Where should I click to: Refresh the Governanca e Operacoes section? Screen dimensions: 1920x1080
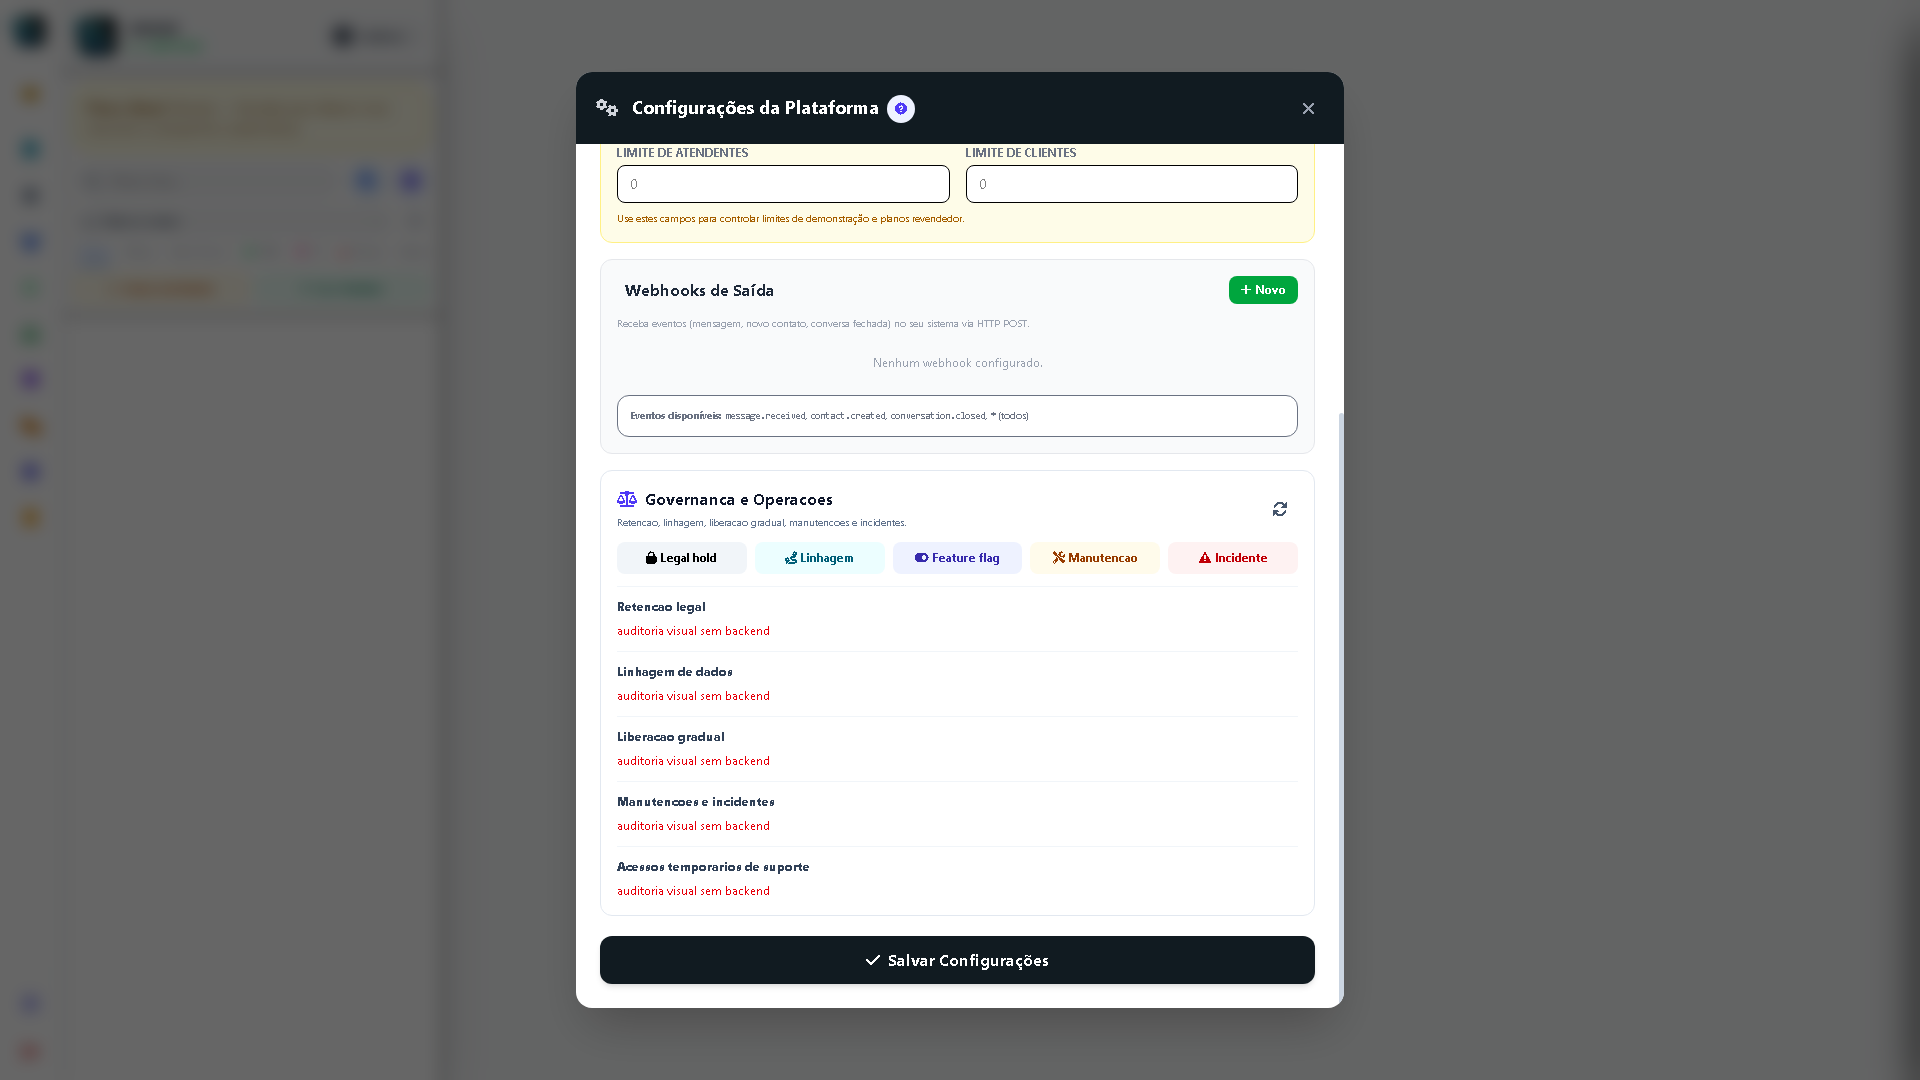pos(1279,509)
